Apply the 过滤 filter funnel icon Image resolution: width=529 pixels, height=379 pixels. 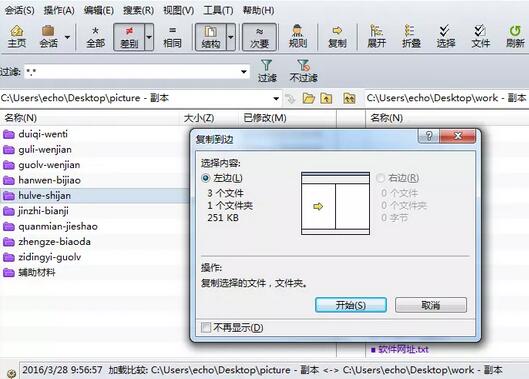tap(267, 71)
